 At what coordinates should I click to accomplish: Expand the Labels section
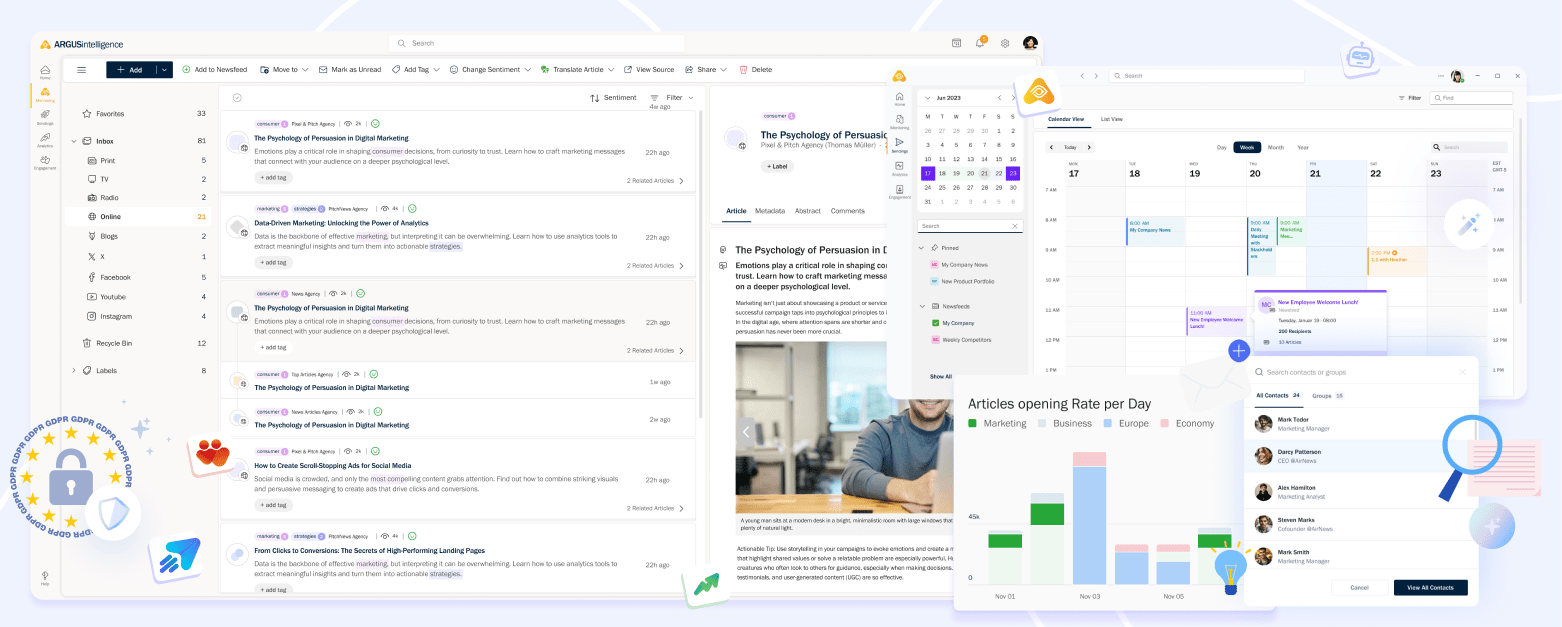74,371
